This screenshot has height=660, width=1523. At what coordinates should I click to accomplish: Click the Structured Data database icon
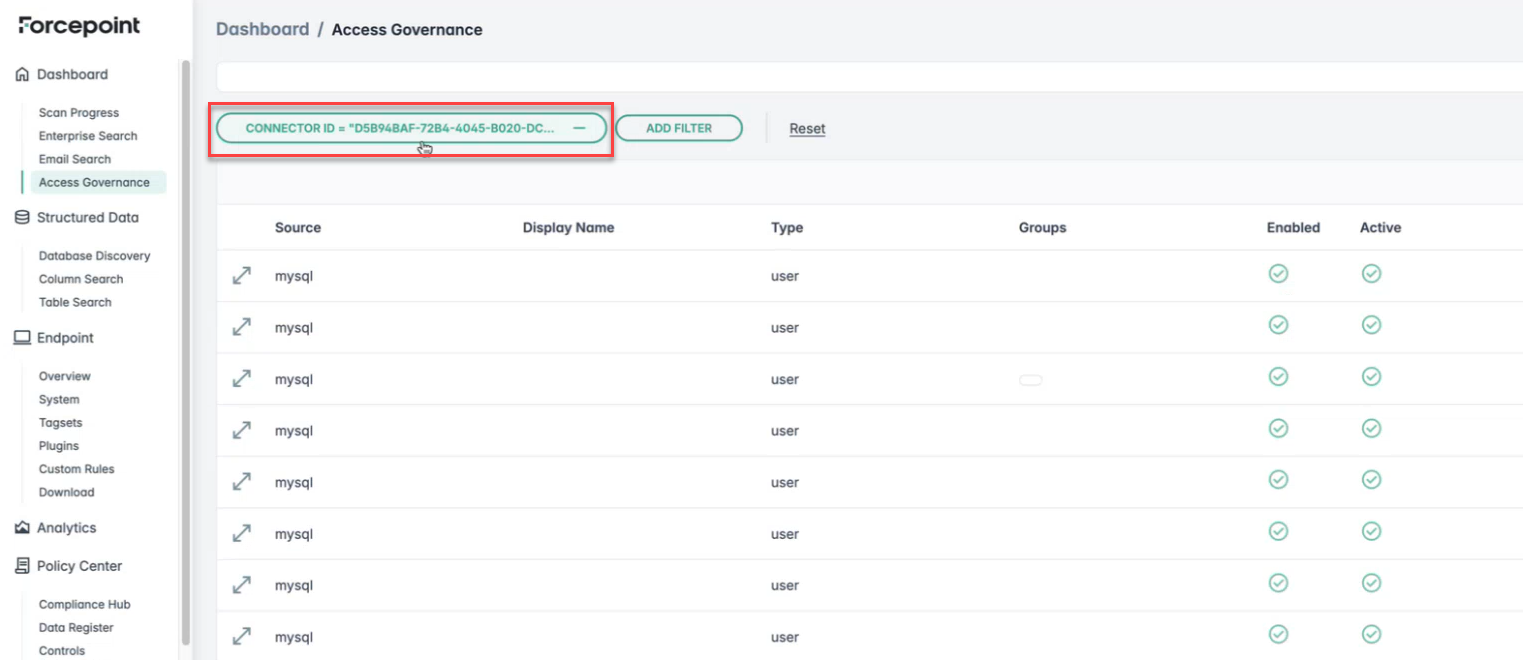pos(22,218)
